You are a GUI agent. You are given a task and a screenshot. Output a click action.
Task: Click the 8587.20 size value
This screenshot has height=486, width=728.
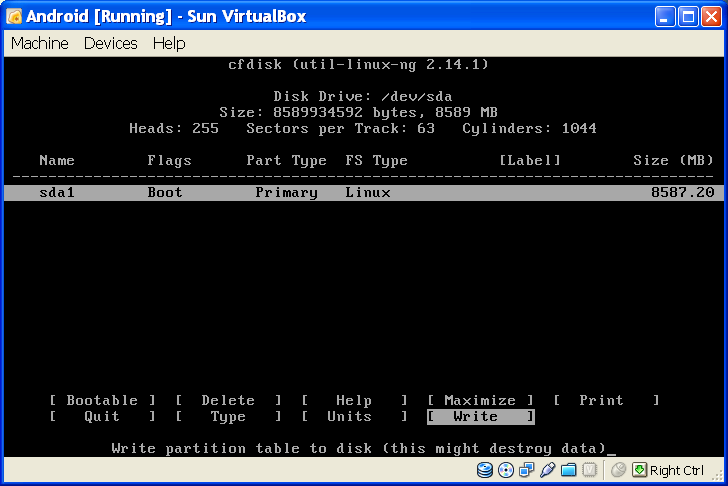pos(682,192)
